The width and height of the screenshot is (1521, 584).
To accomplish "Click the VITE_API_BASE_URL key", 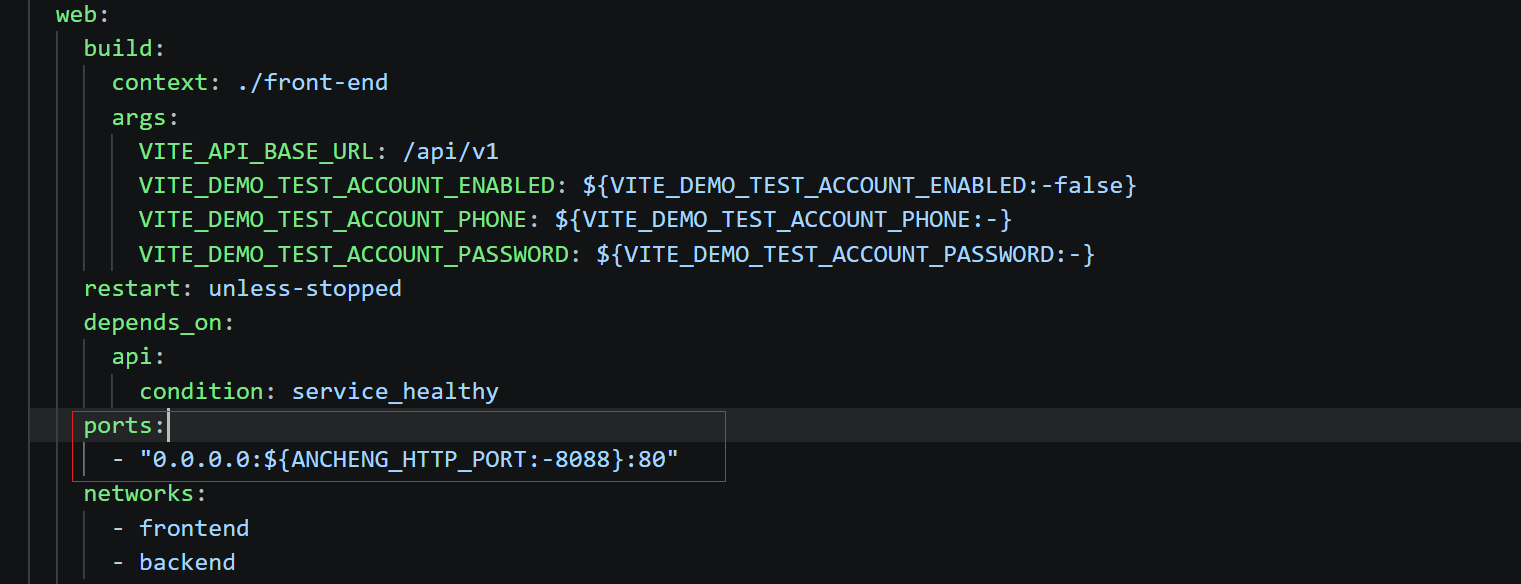I will (255, 152).
